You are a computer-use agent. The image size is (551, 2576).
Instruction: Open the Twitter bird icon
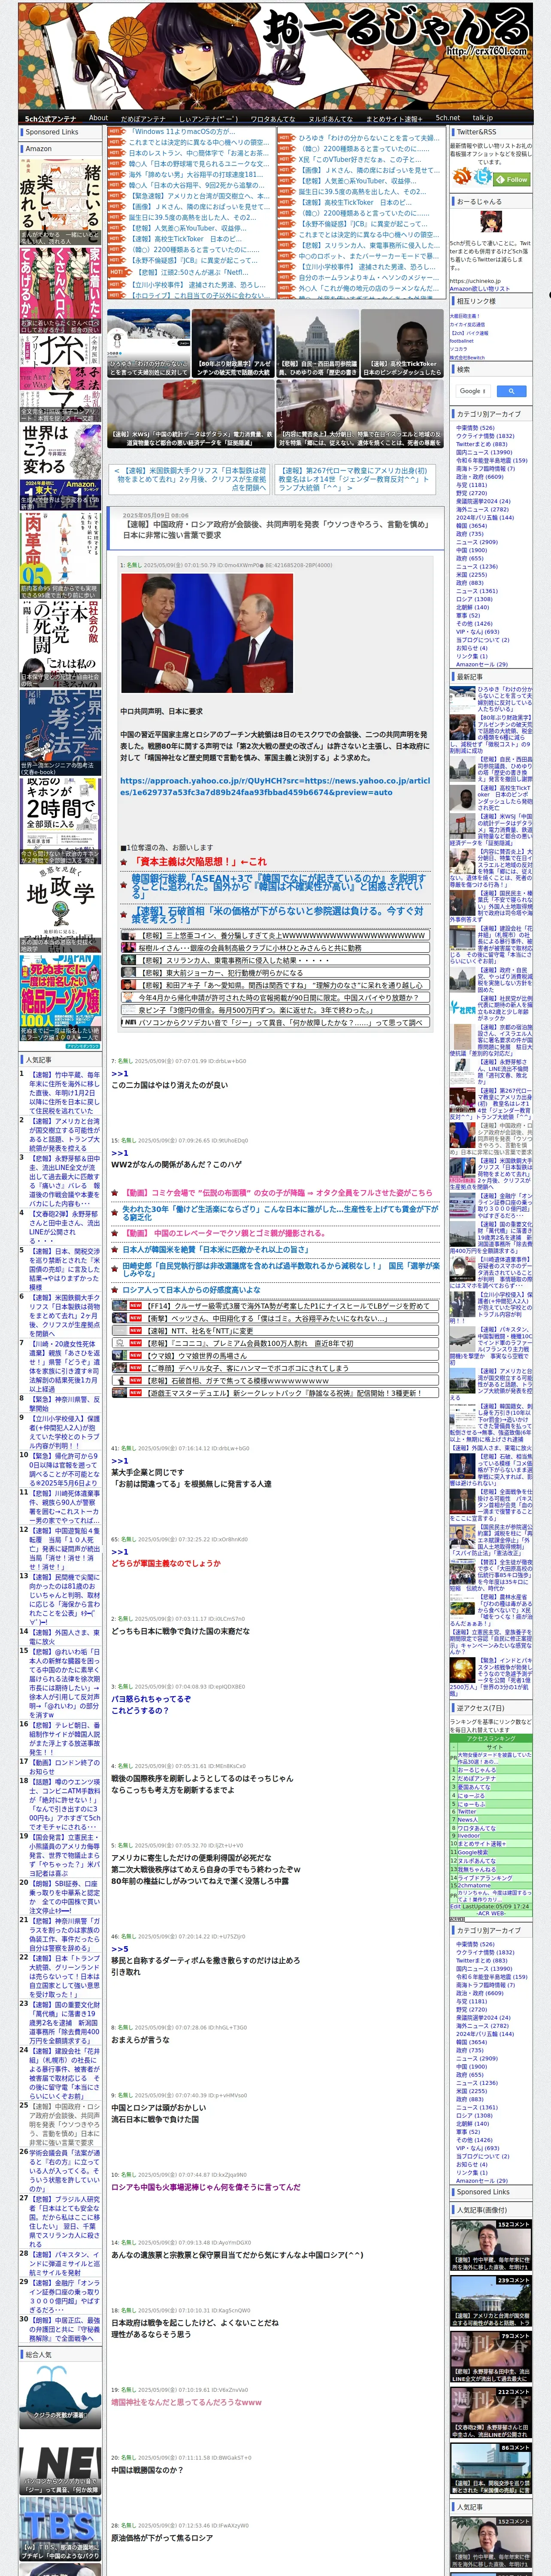click(x=484, y=177)
